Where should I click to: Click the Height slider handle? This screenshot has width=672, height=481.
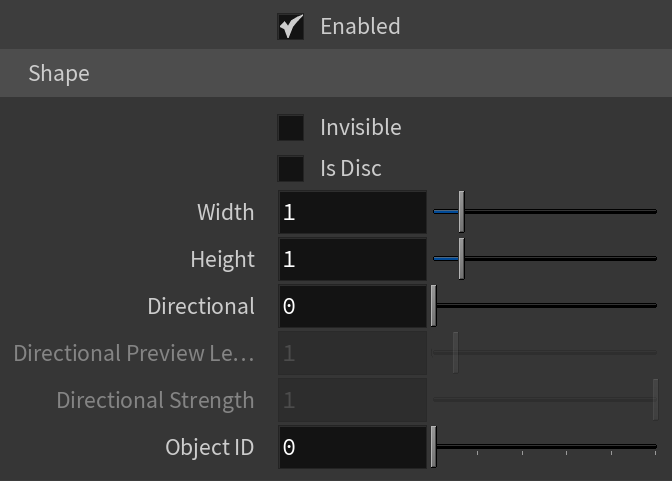462,259
